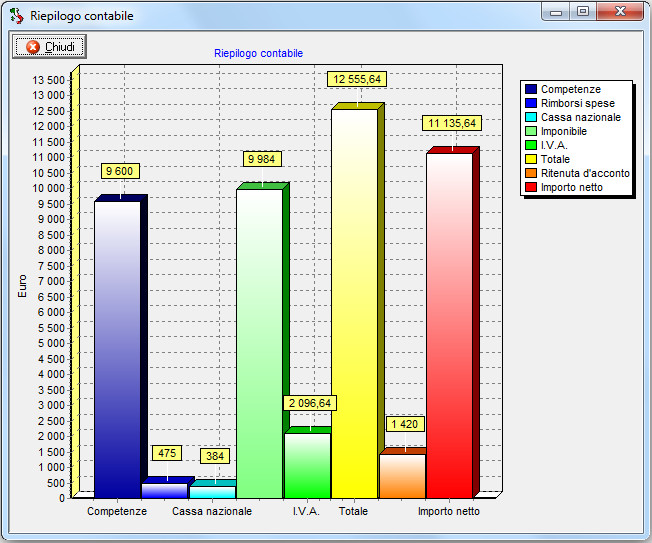Click the Importo netto legend swatch
The height and width of the screenshot is (543, 652).
[531, 187]
